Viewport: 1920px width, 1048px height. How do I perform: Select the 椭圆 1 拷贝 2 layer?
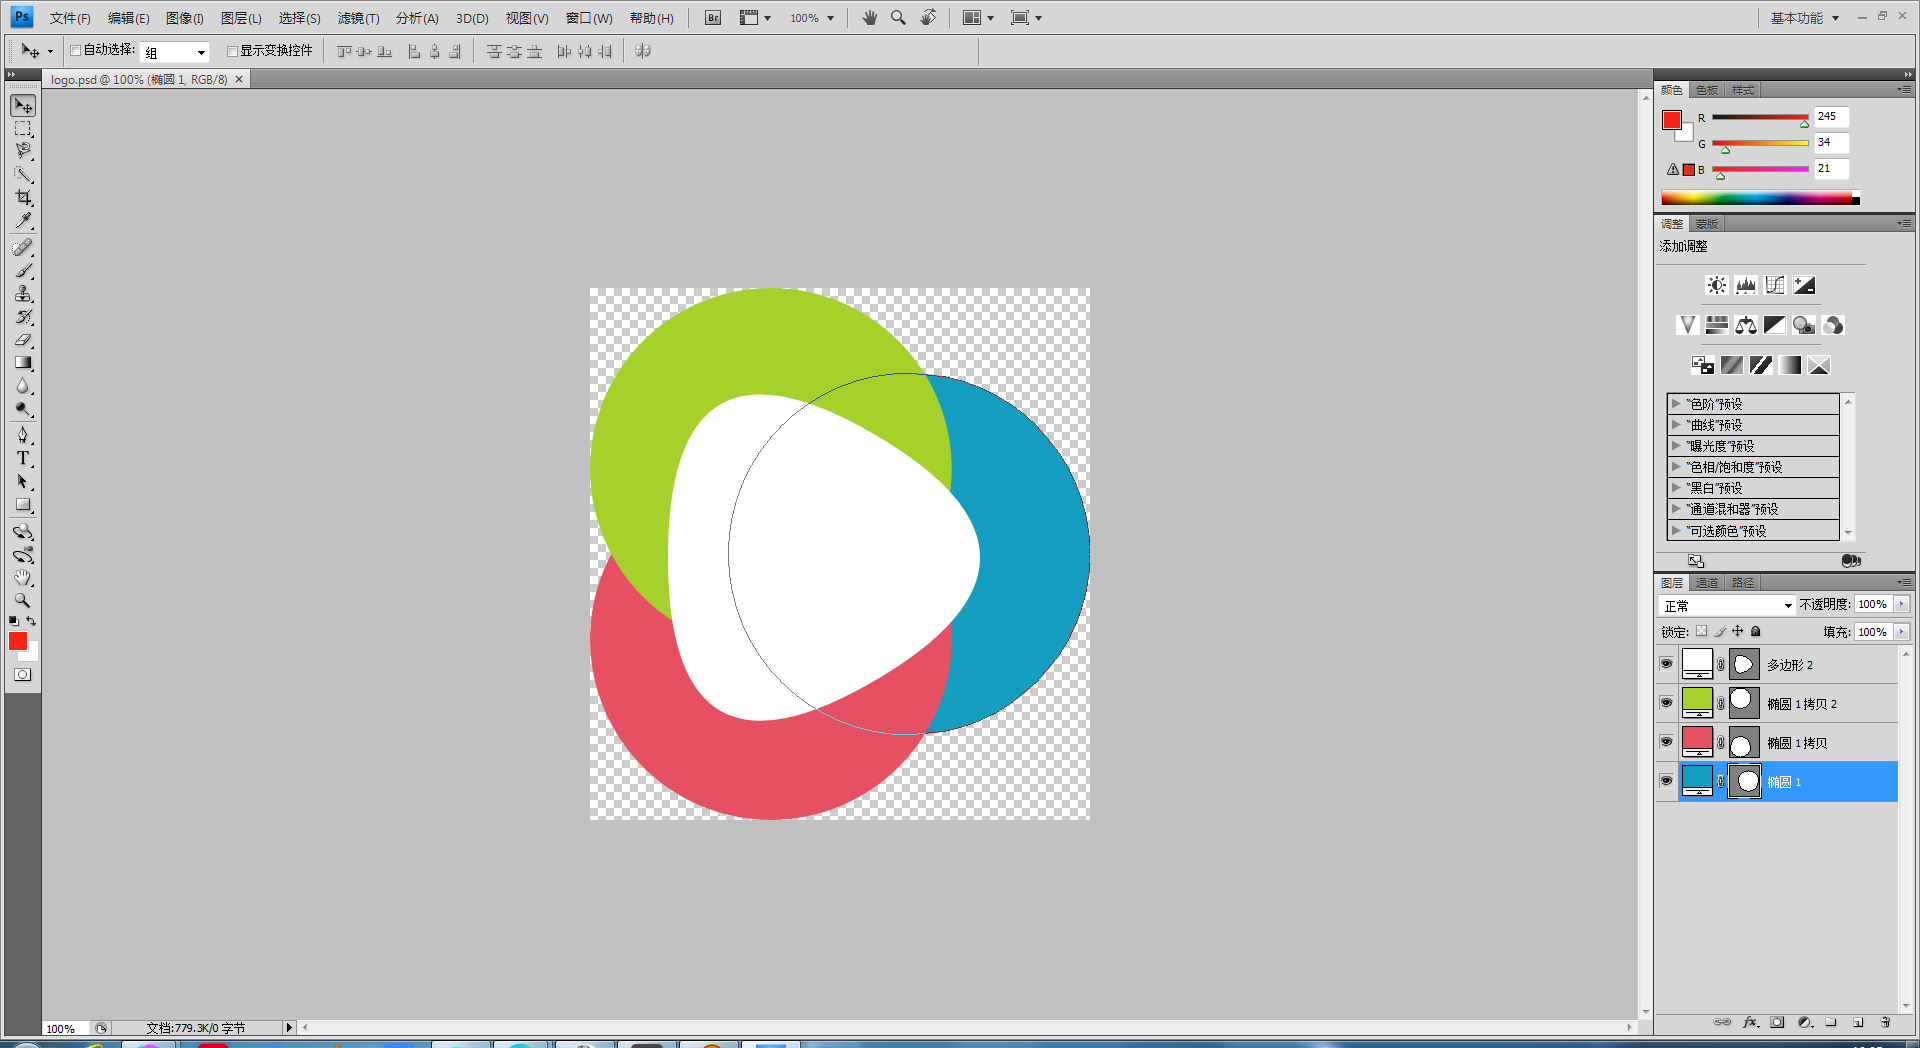click(1801, 704)
